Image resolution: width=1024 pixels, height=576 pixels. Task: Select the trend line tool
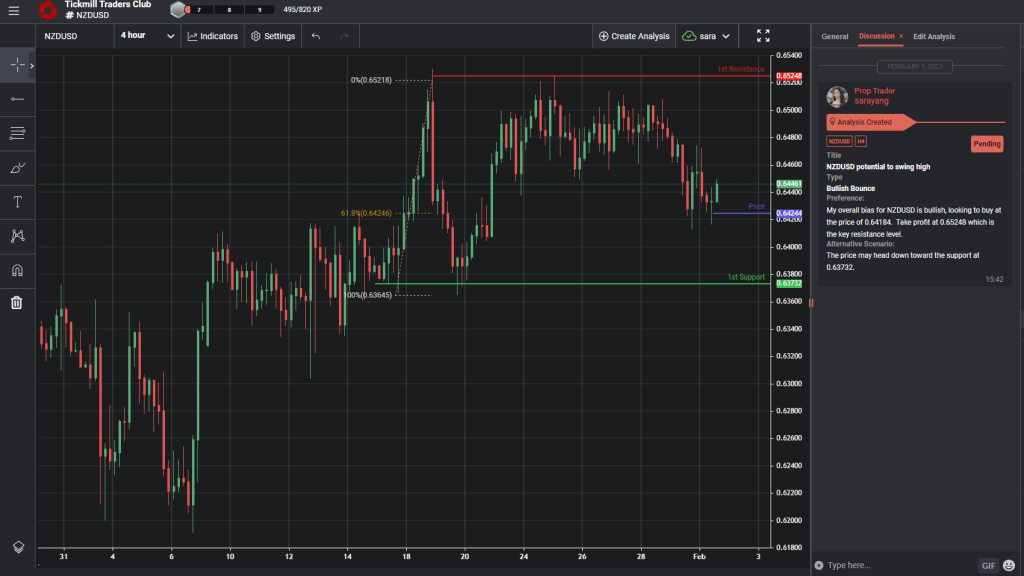pos(16,132)
